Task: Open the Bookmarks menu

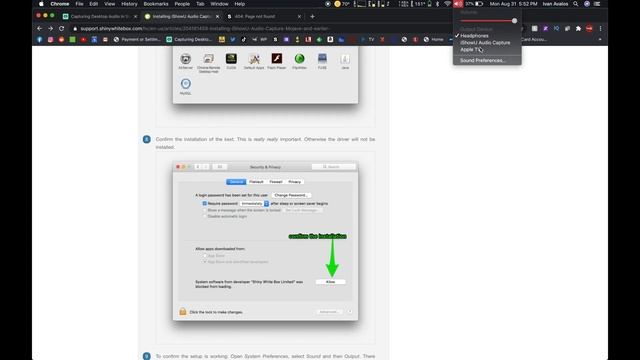Action: pyautogui.click(x=156, y=4)
